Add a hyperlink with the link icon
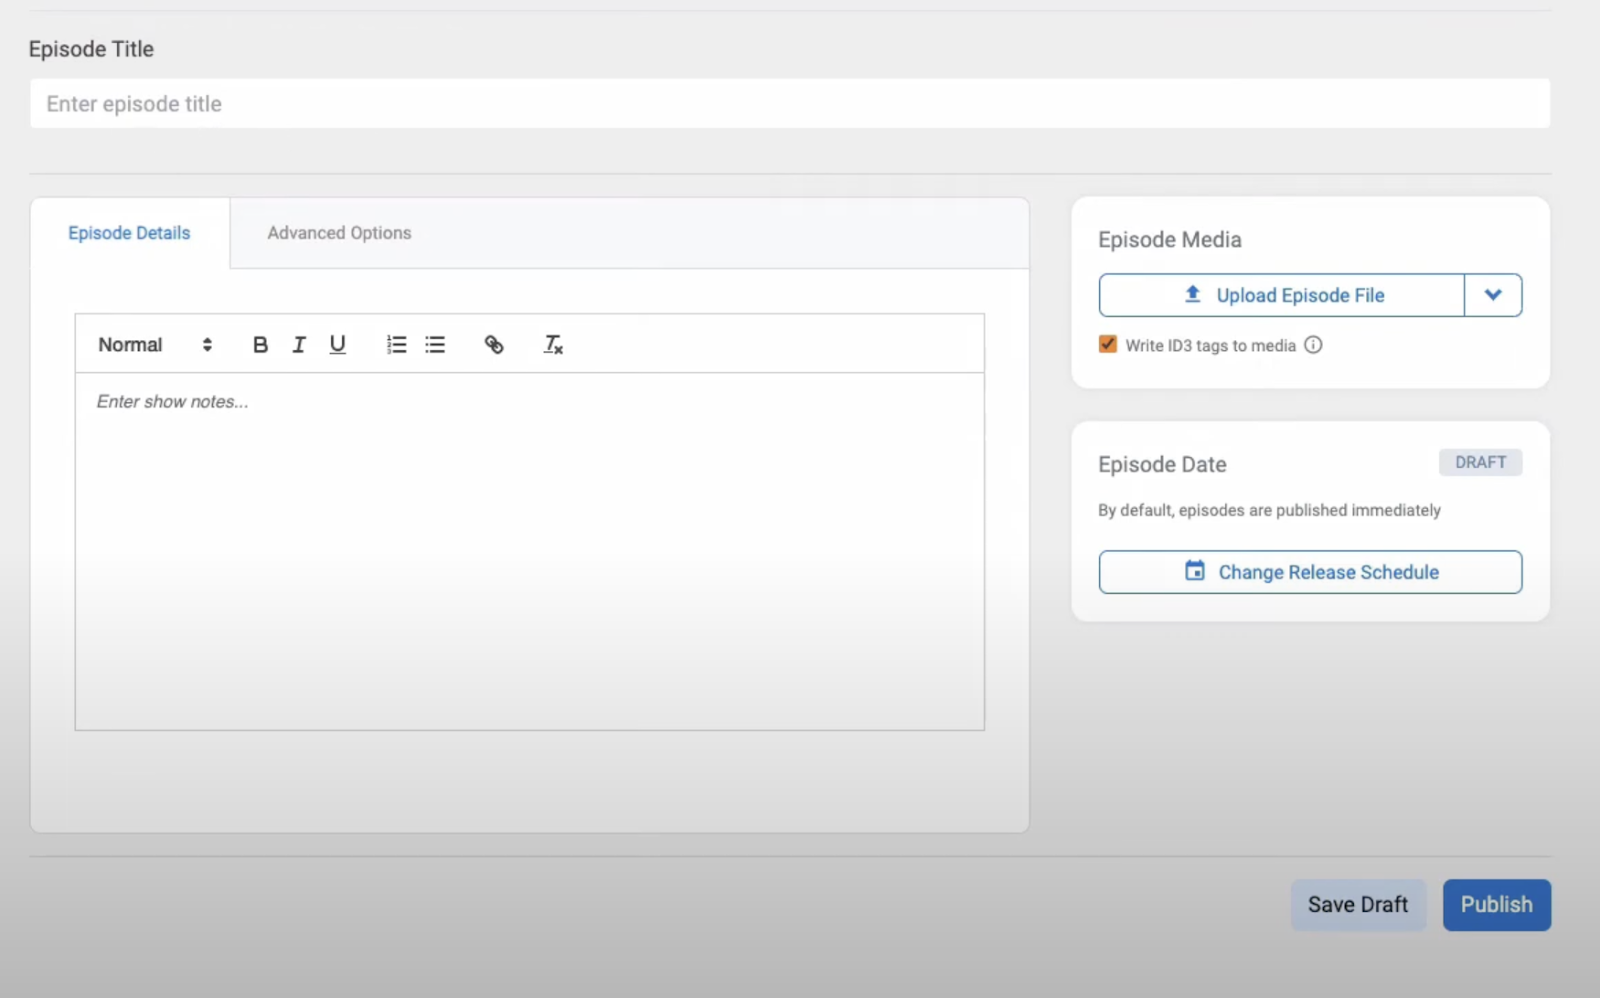Viewport: 1600px width, 998px height. pyautogui.click(x=494, y=345)
